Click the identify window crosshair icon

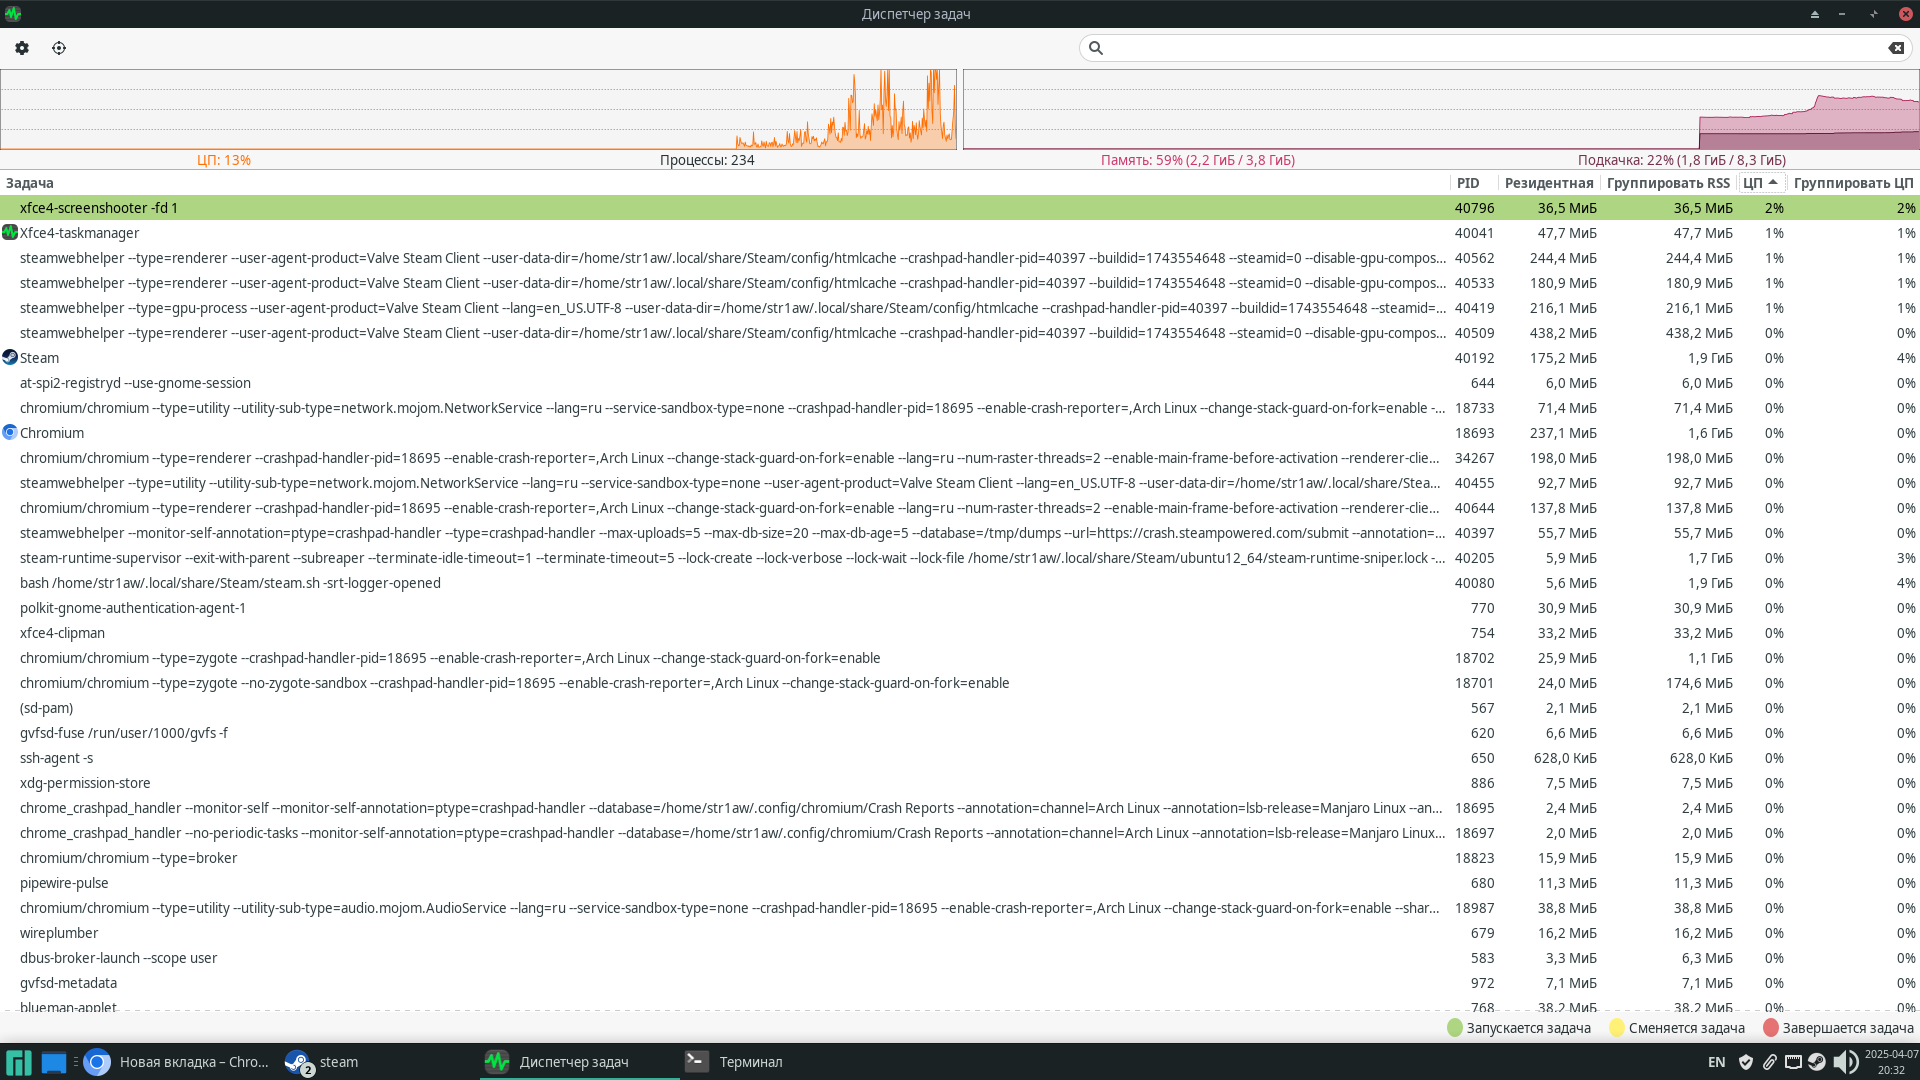[x=59, y=48]
